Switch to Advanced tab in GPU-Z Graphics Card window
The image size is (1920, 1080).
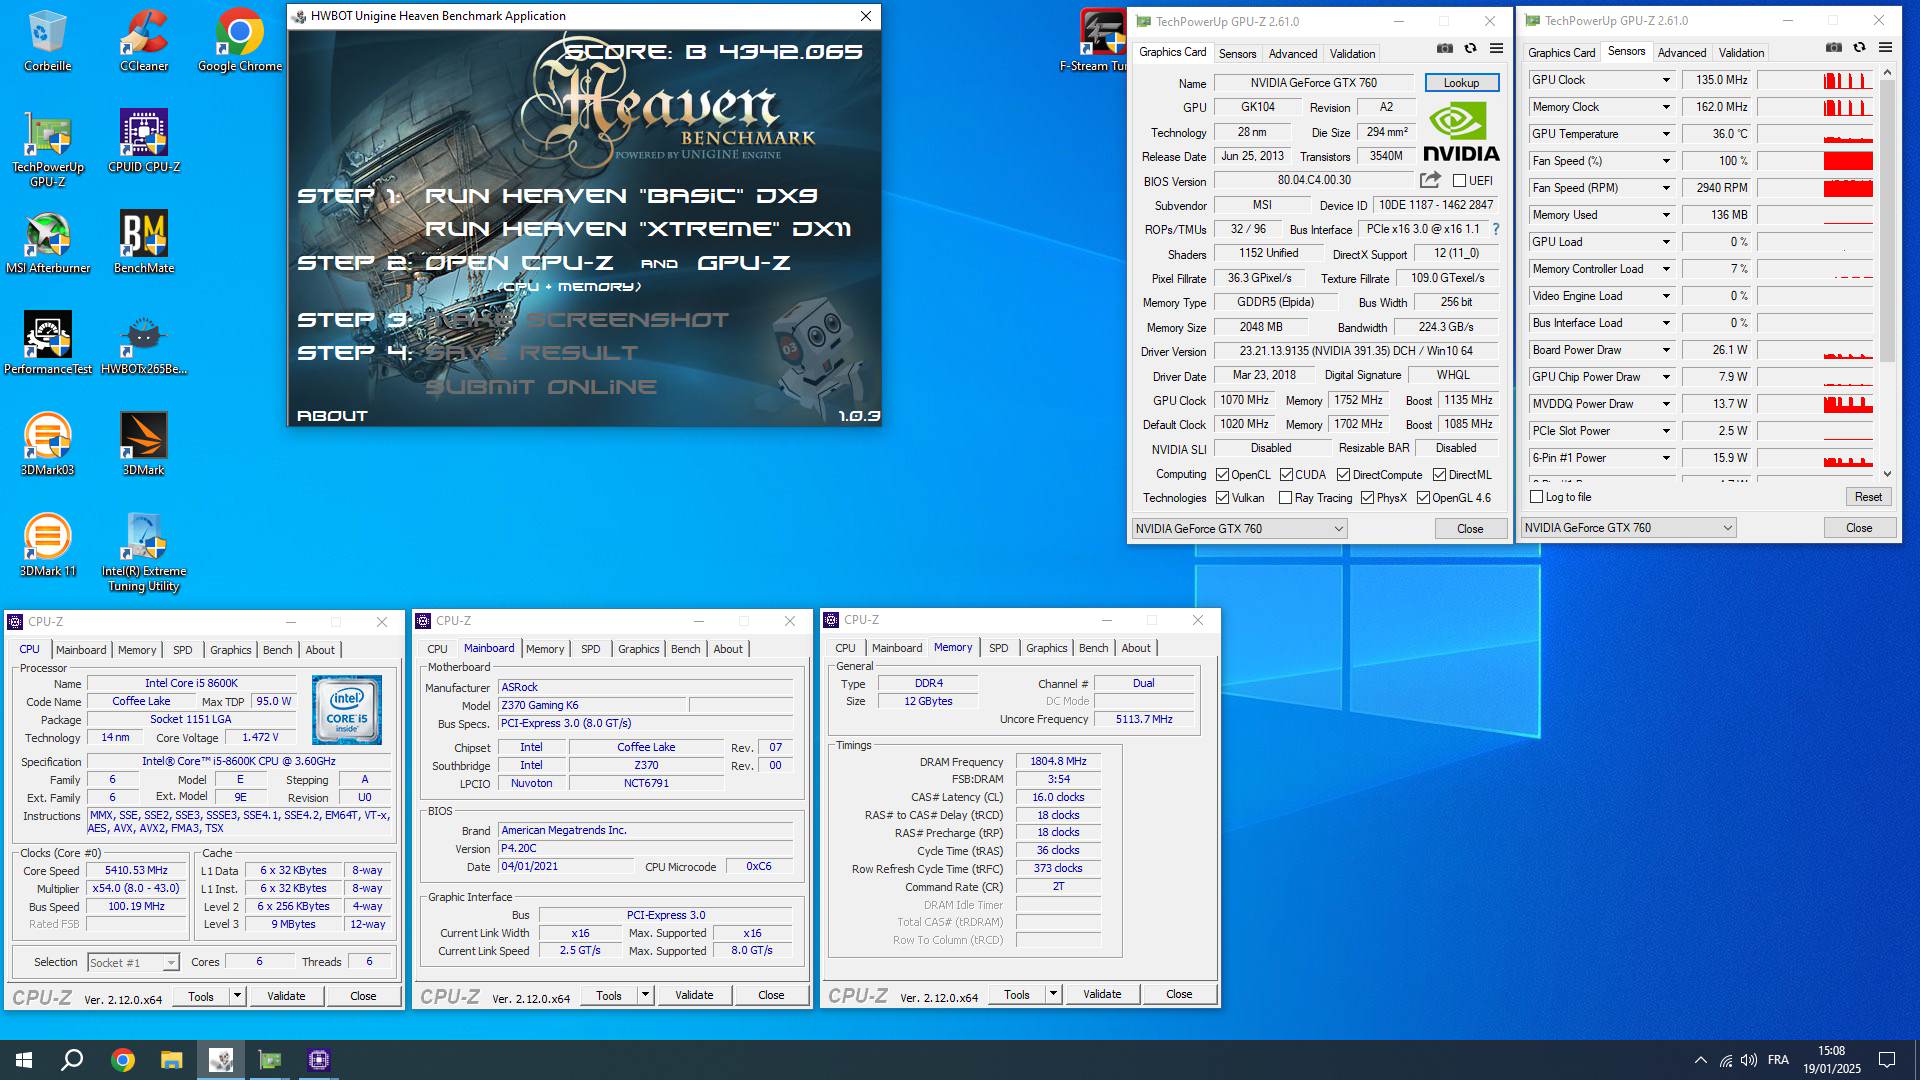click(x=1292, y=54)
